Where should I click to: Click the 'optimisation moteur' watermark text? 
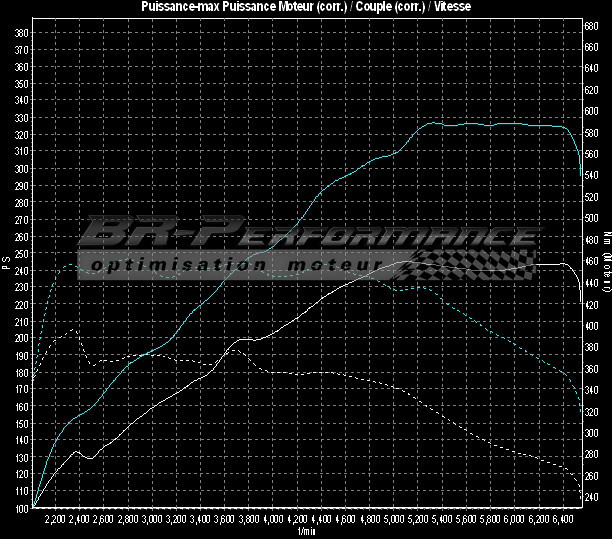(235, 265)
